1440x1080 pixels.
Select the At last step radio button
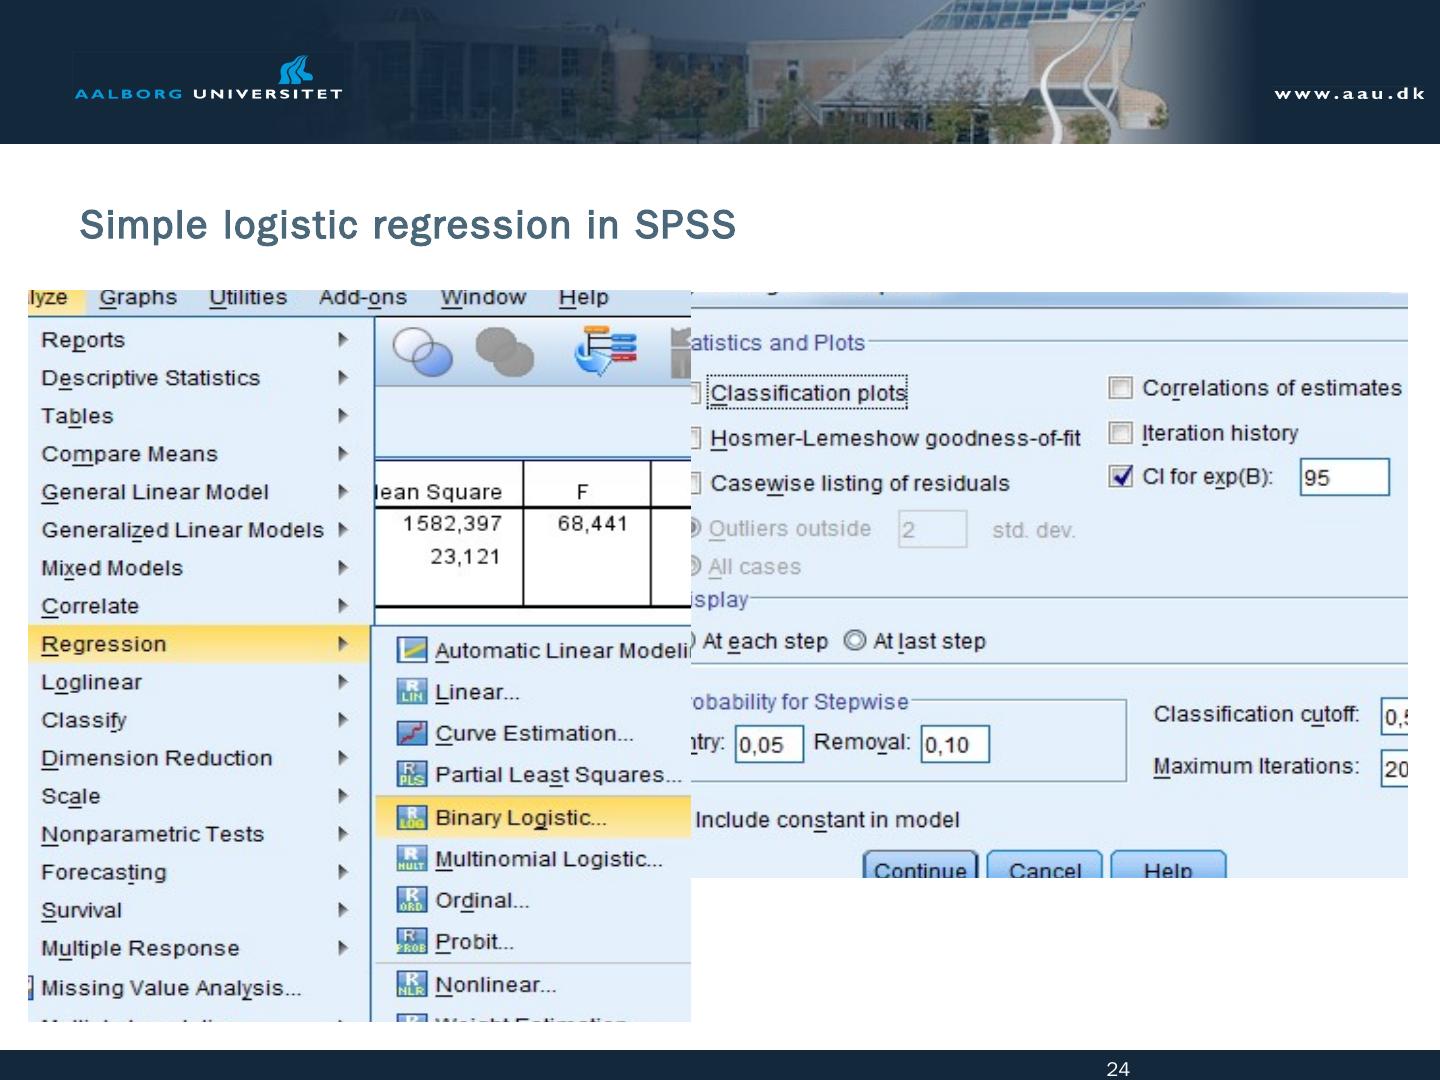(854, 640)
